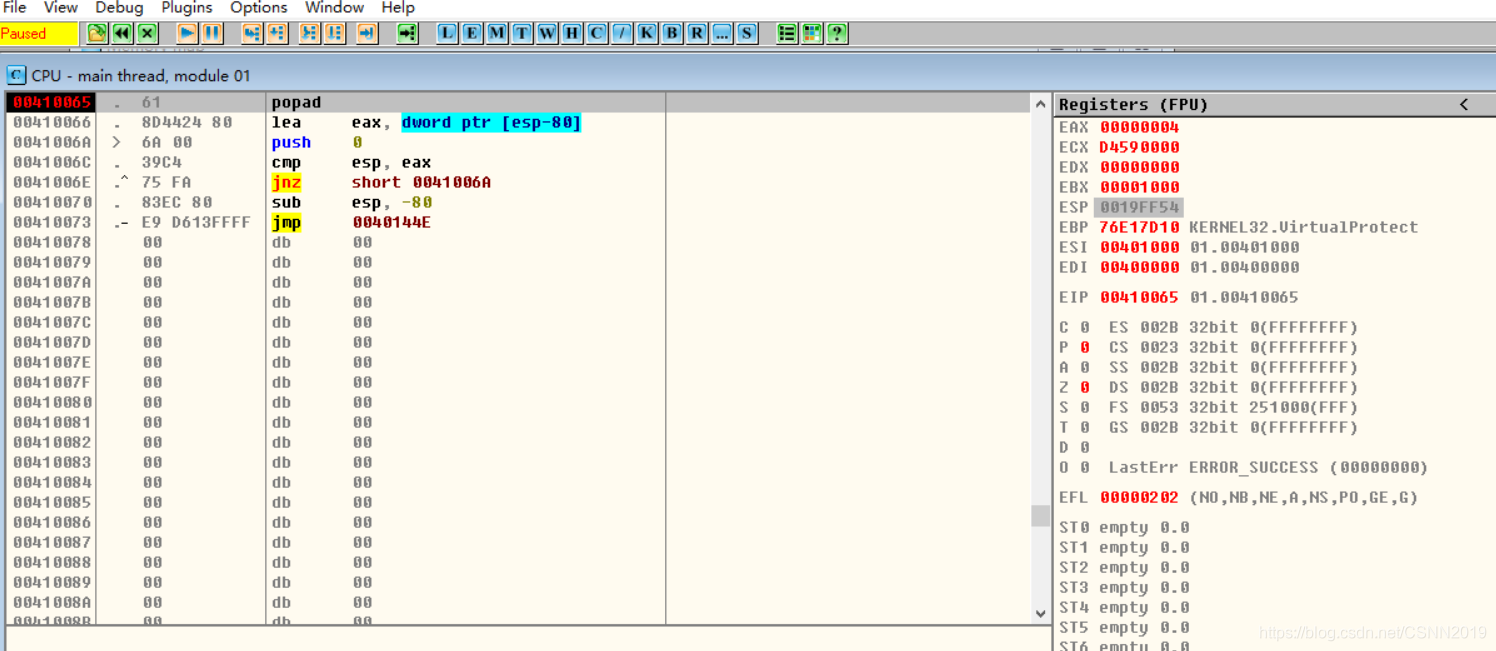Click the Z flag value

click(x=1085, y=387)
